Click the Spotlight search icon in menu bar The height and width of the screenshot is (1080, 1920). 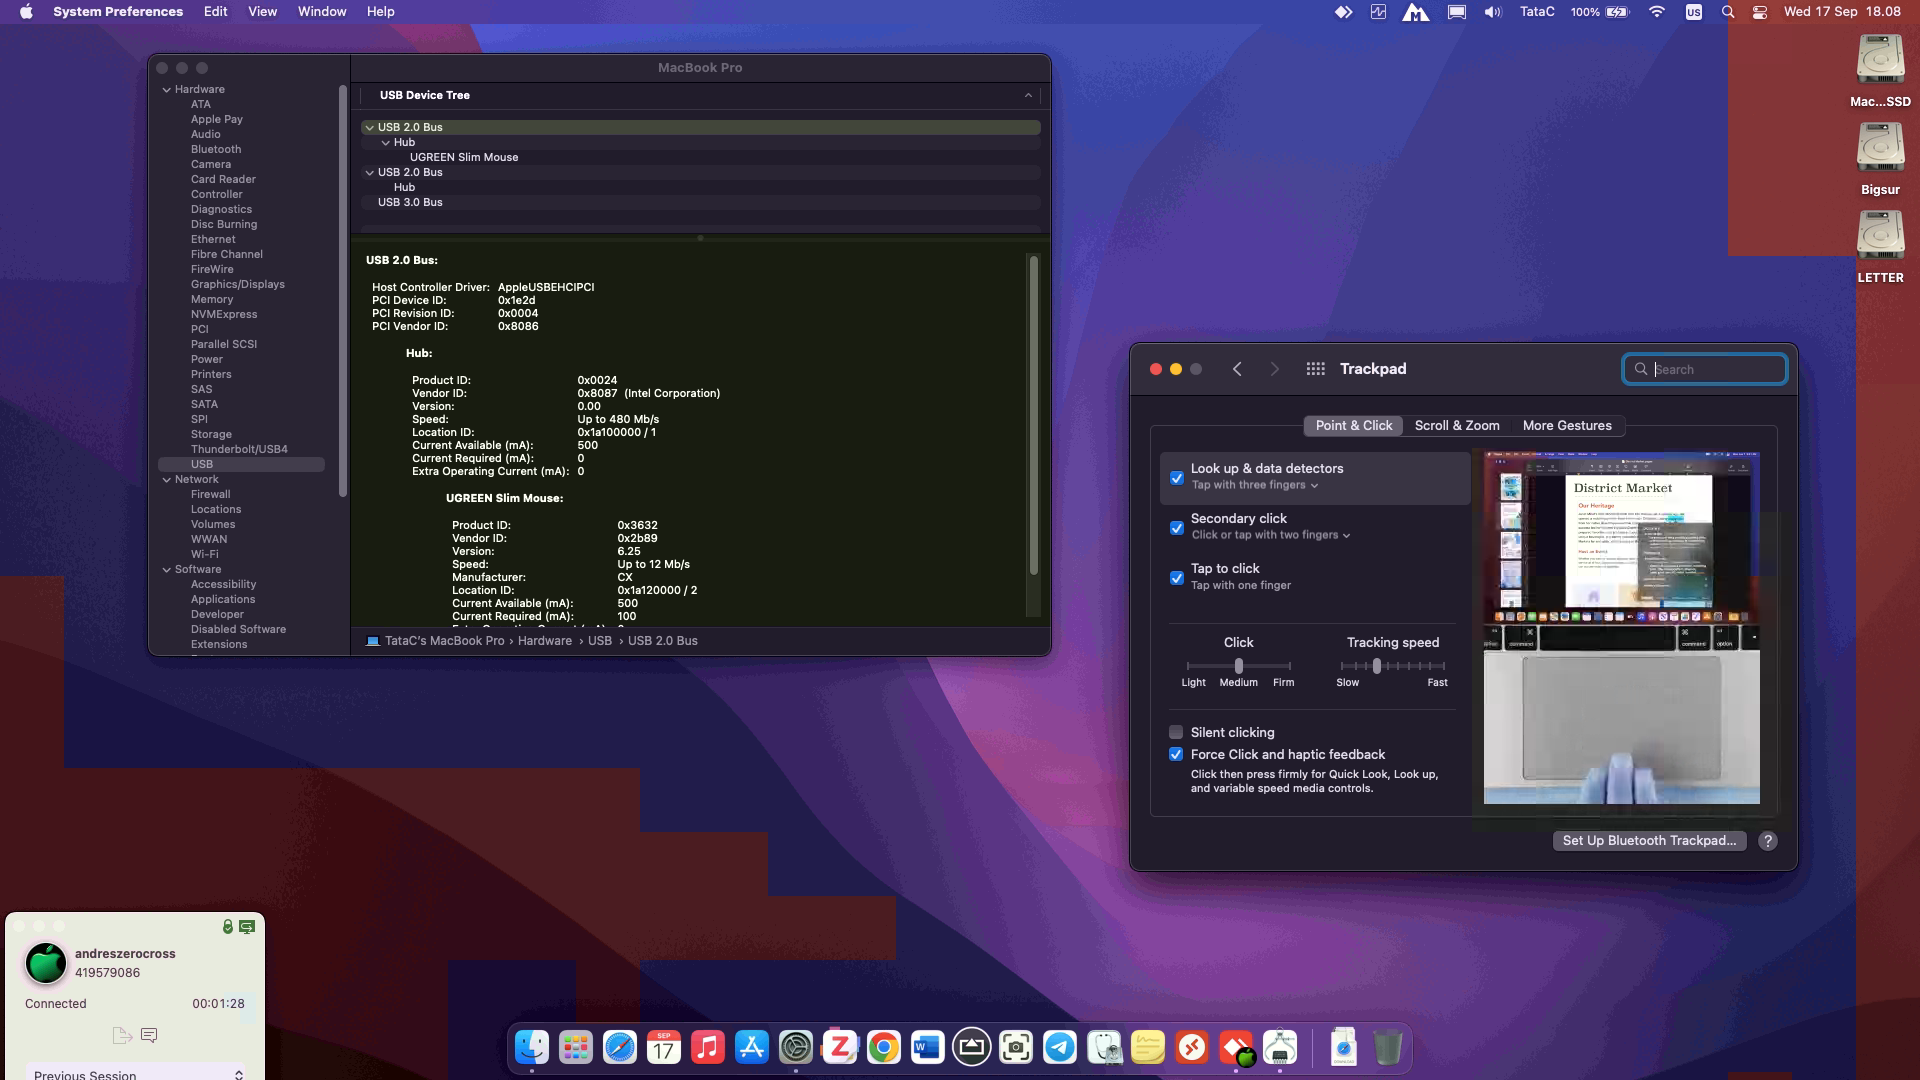[1727, 12]
